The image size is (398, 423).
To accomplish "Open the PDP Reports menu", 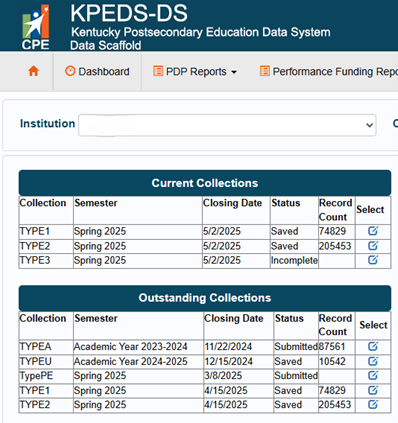I will (195, 71).
